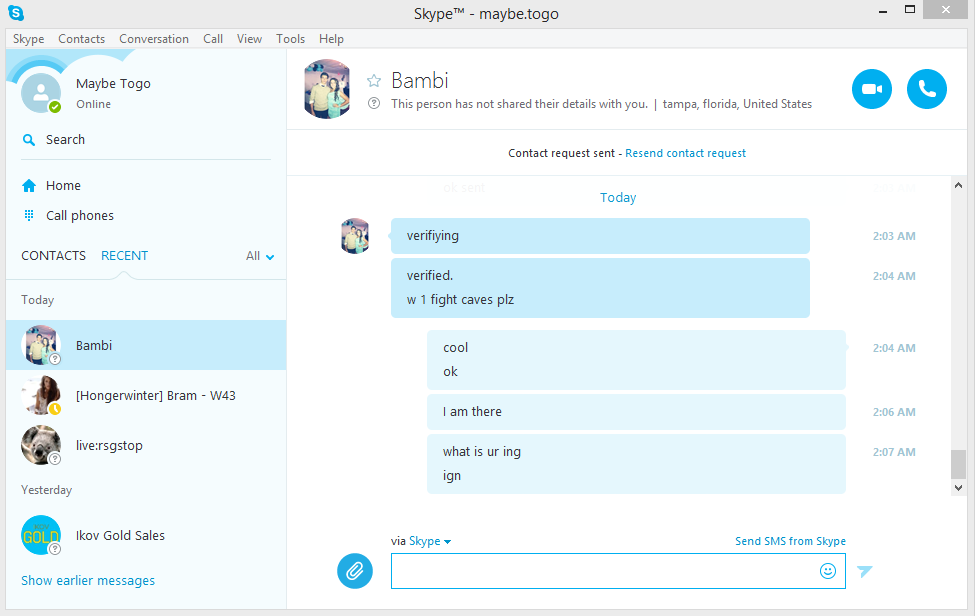Screen dimensions: 975x616
Task: Maximize the Skype window
Action: point(910,10)
